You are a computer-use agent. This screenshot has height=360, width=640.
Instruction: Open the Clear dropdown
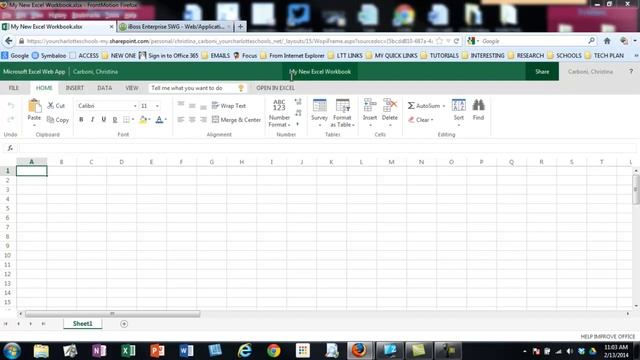pyautogui.click(x=421, y=120)
